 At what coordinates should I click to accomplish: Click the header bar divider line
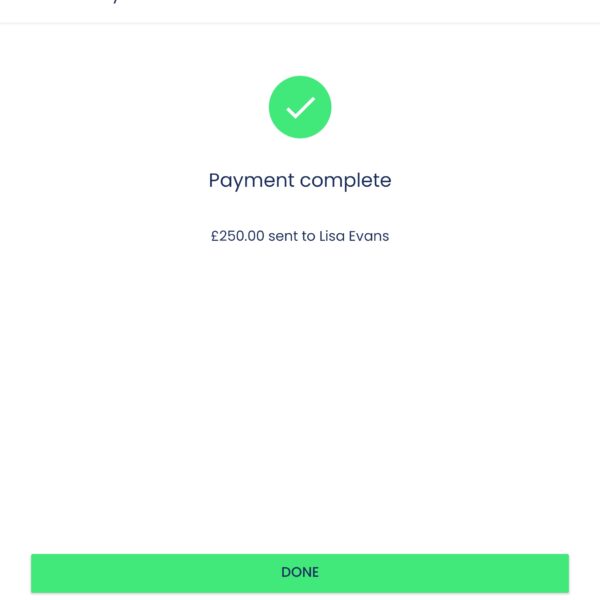tap(300, 23)
